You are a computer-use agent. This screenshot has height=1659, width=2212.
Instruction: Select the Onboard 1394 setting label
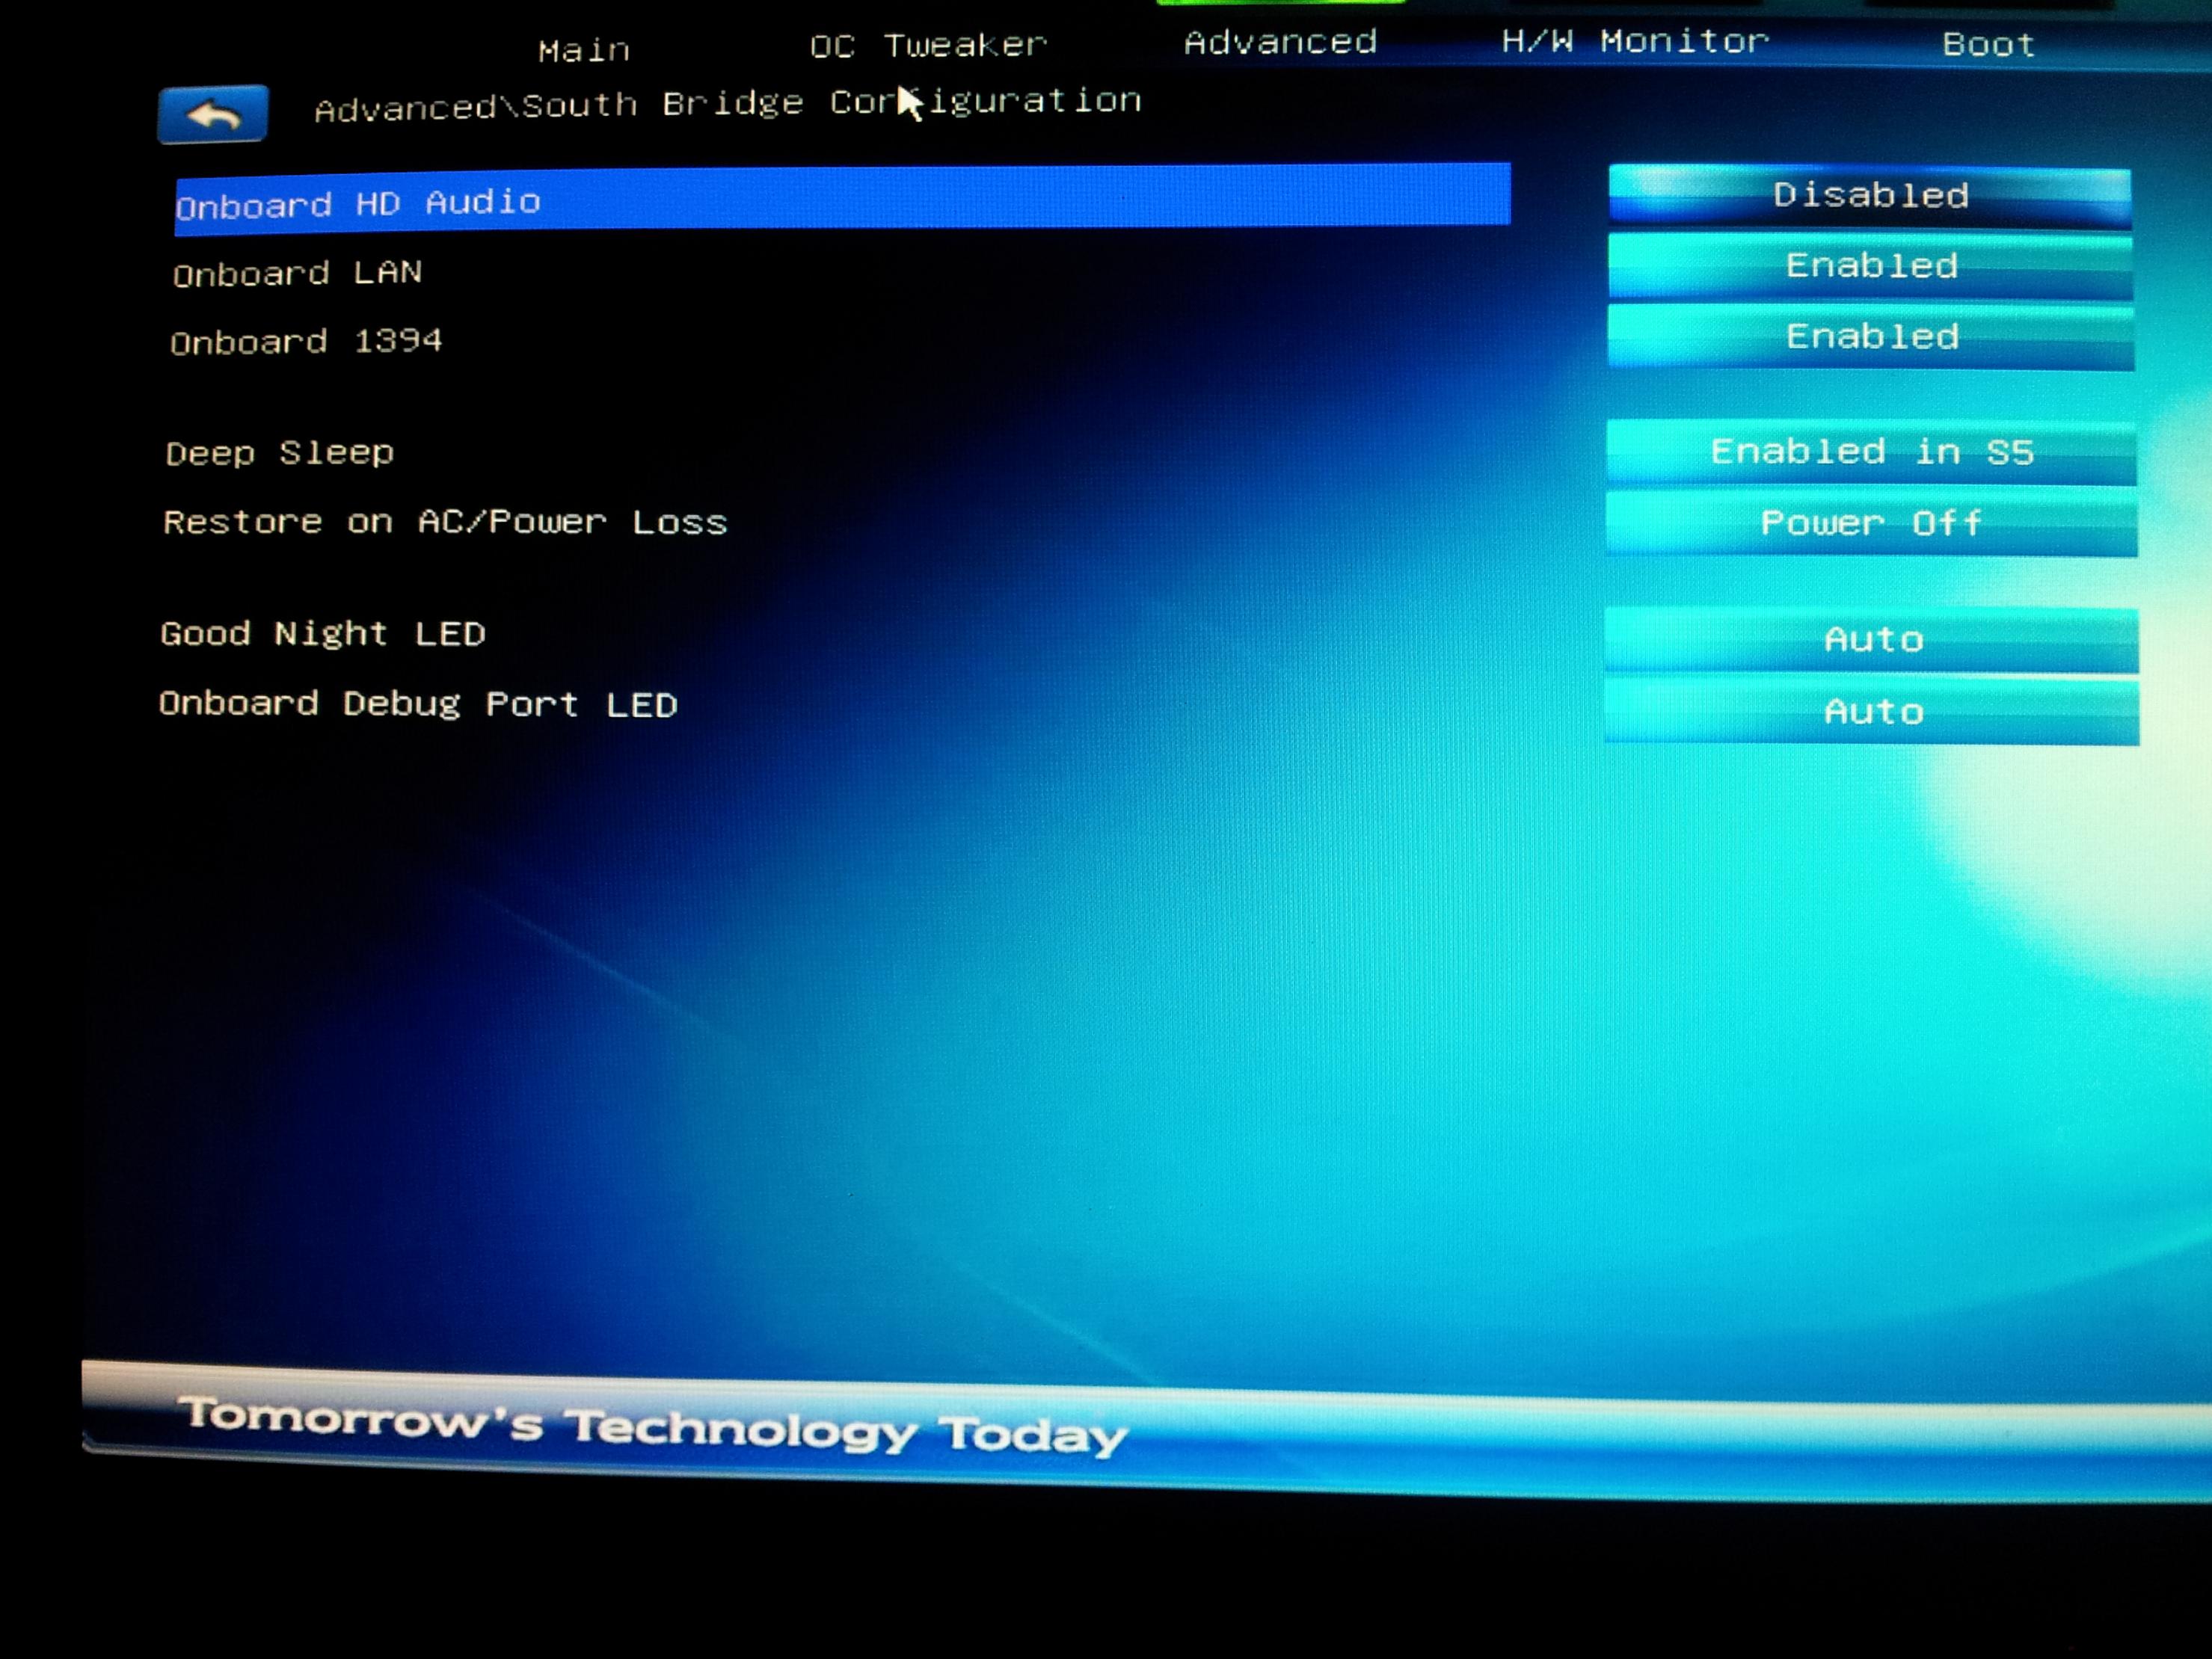306,342
